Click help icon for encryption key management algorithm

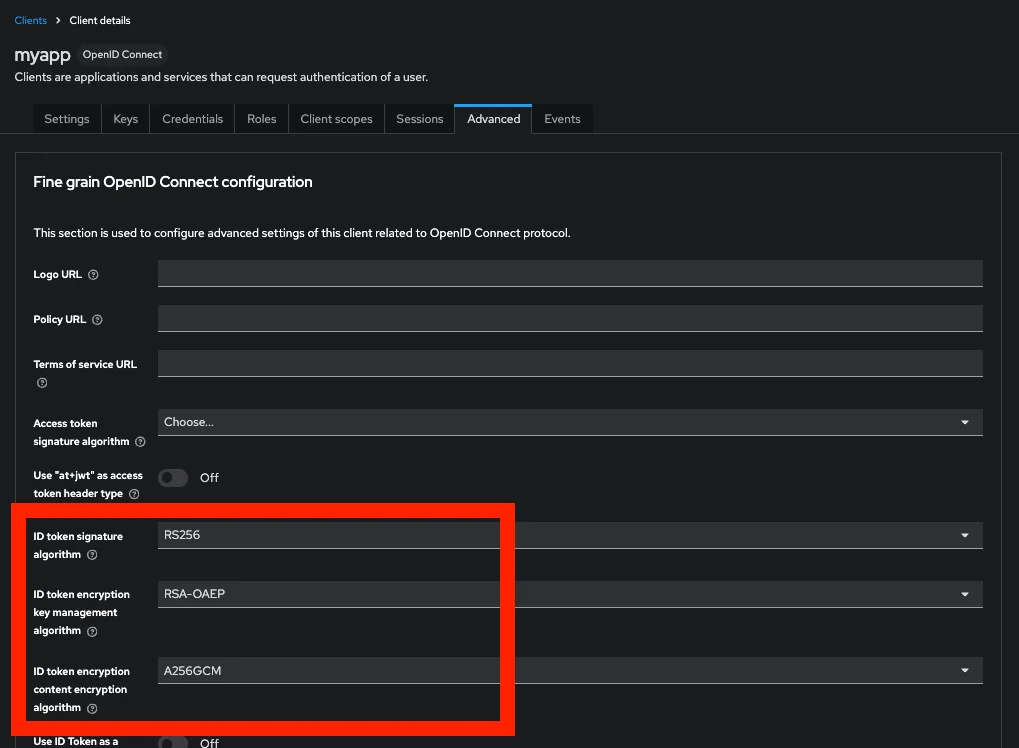pos(92,632)
